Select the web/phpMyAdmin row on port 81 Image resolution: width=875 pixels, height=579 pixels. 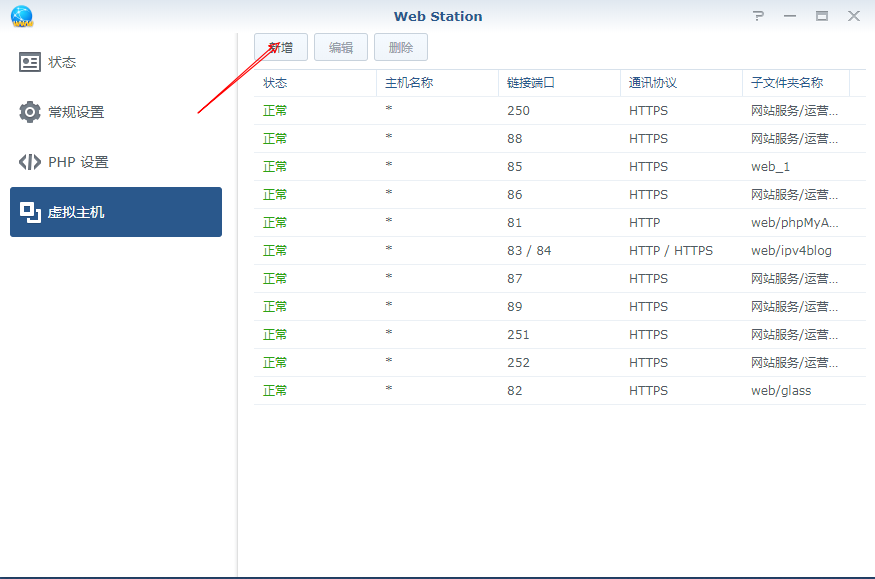[560, 223]
